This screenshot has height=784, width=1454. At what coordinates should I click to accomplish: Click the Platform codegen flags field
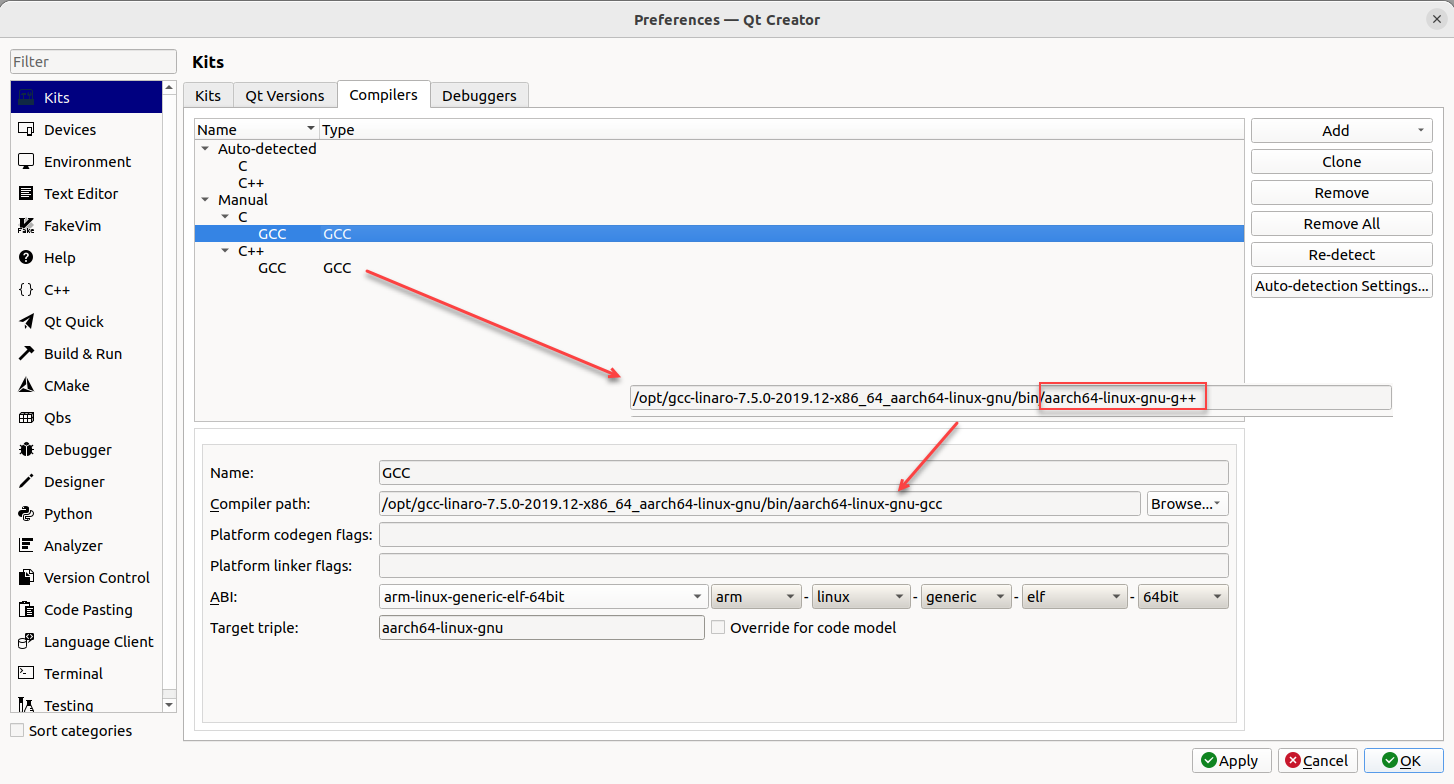804,535
